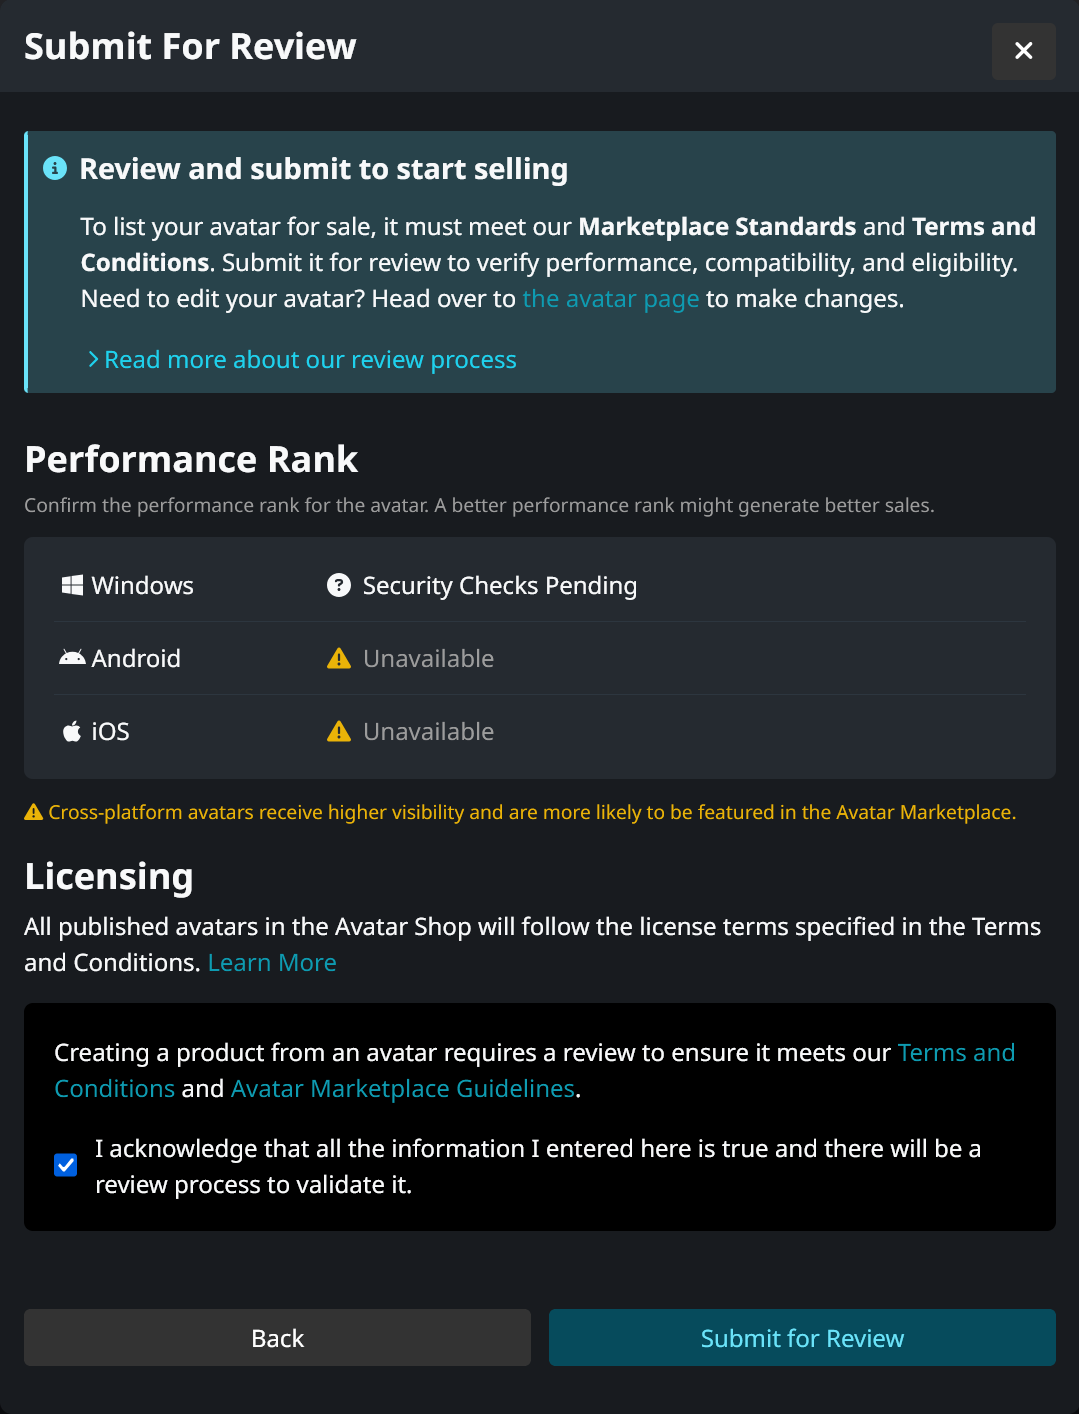The image size is (1079, 1414).
Task: Click the info icon beside the review heading
Action: (55, 168)
